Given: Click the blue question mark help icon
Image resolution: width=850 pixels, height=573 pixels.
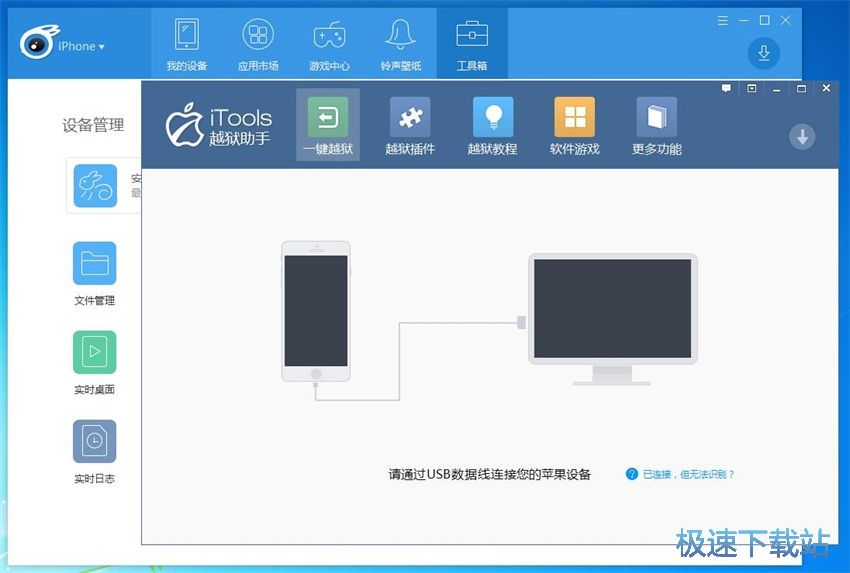Looking at the screenshot, I should [632, 474].
